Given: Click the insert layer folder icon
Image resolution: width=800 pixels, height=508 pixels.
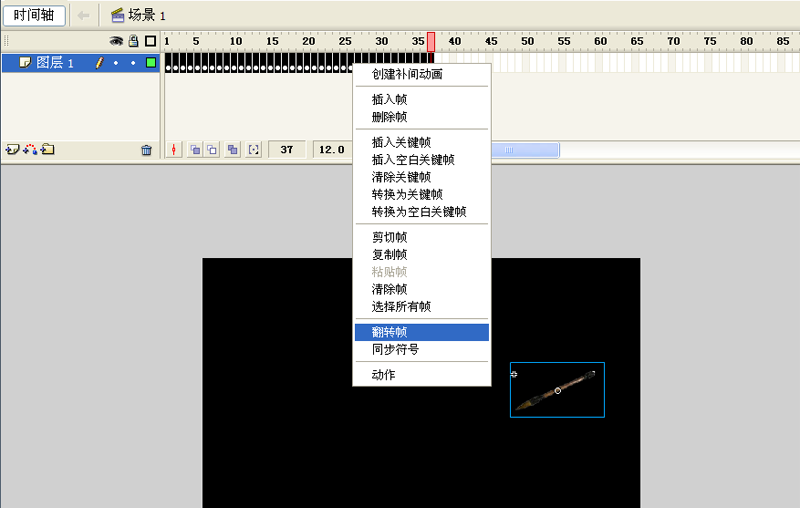Looking at the screenshot, I should (47, 149).
